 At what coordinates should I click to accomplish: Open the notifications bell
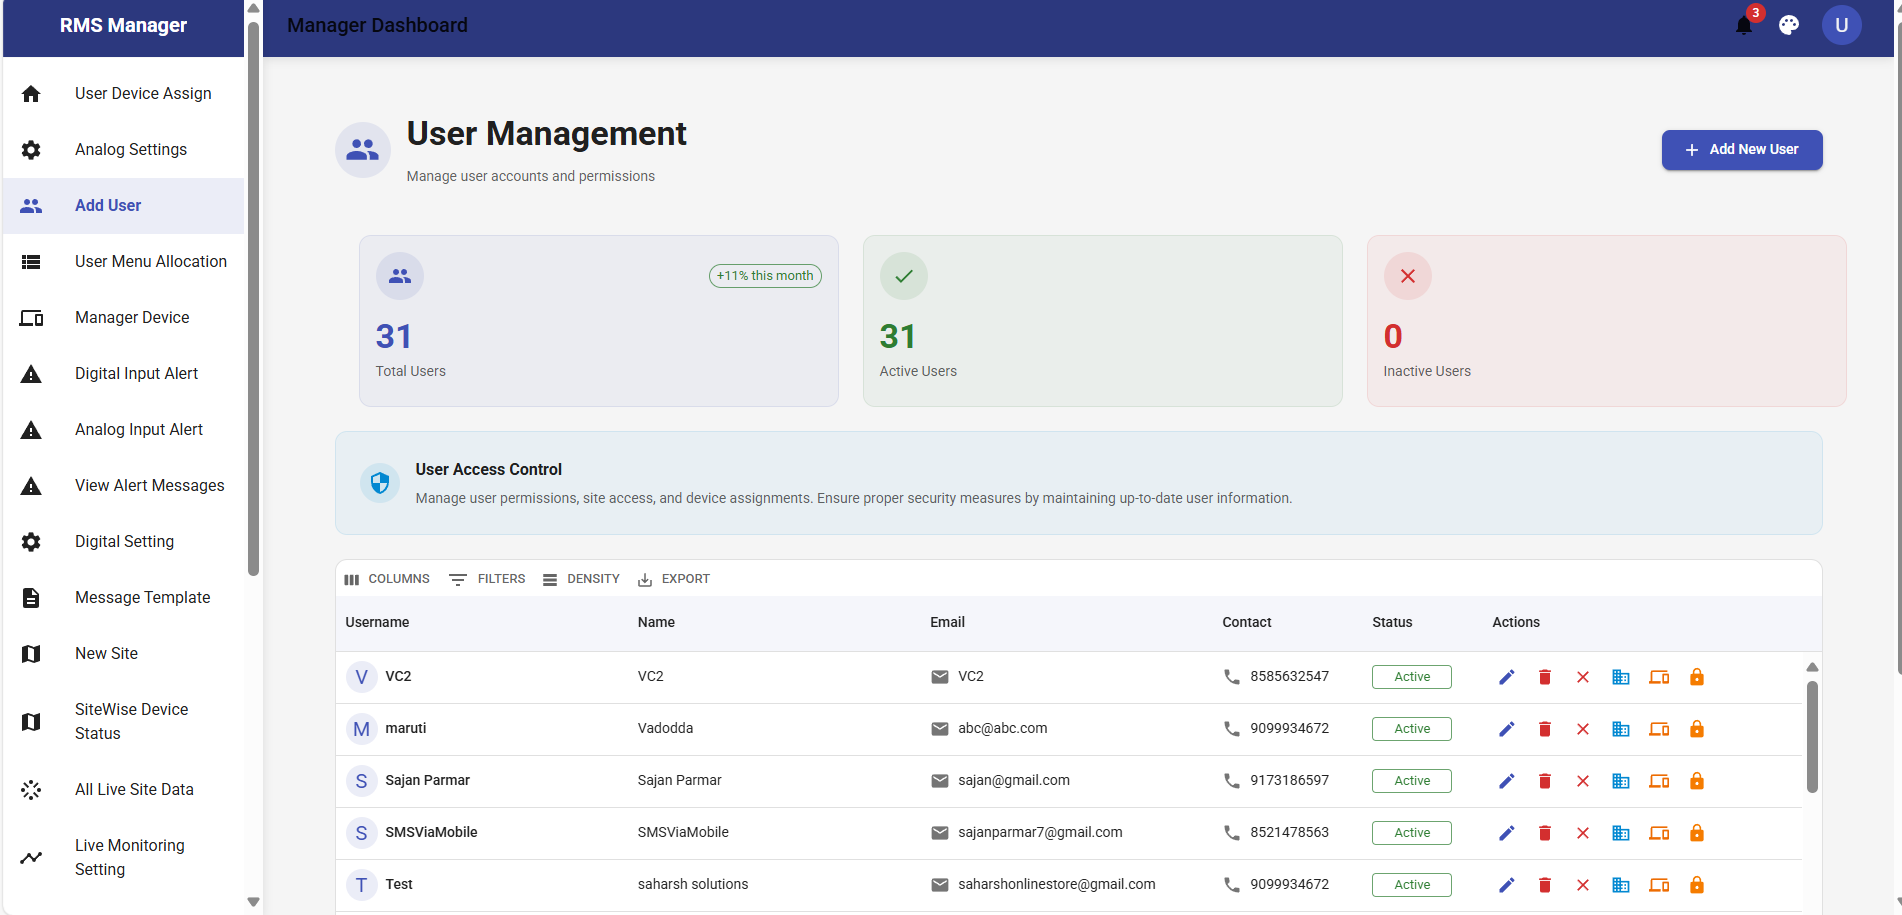pos(1744,25)
